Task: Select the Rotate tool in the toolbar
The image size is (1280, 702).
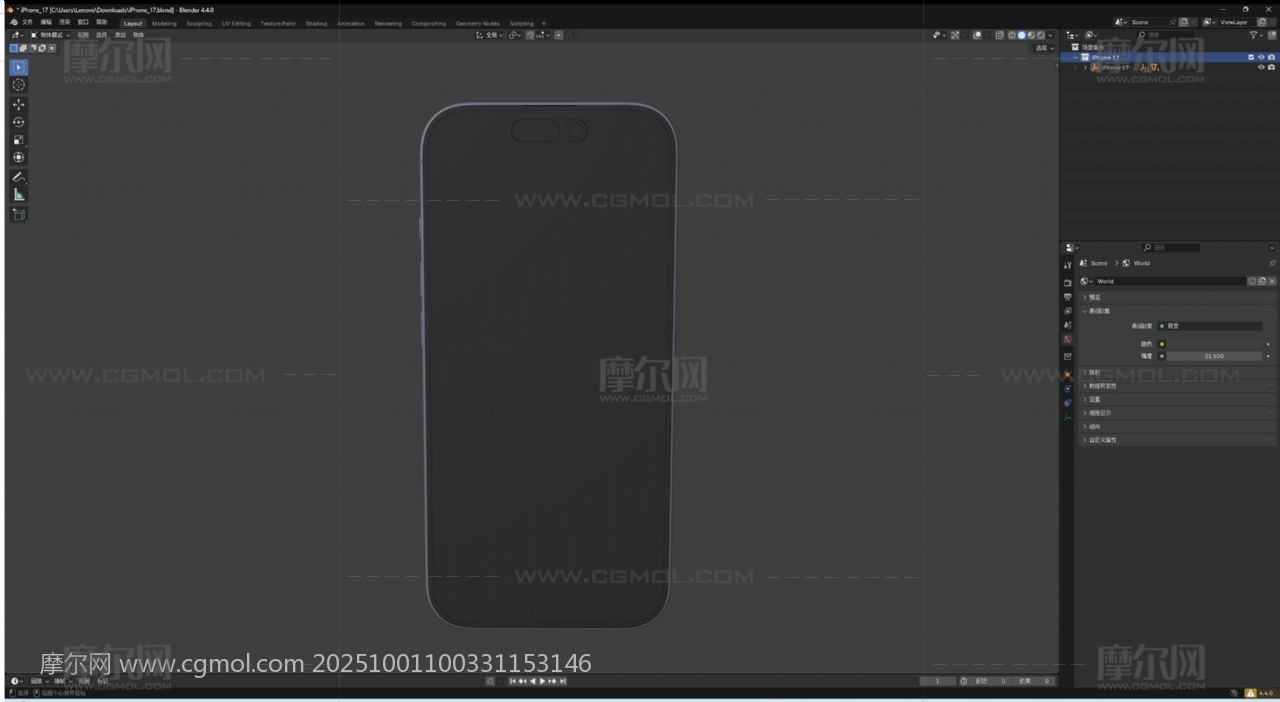Action: click(x=19, y=122)
